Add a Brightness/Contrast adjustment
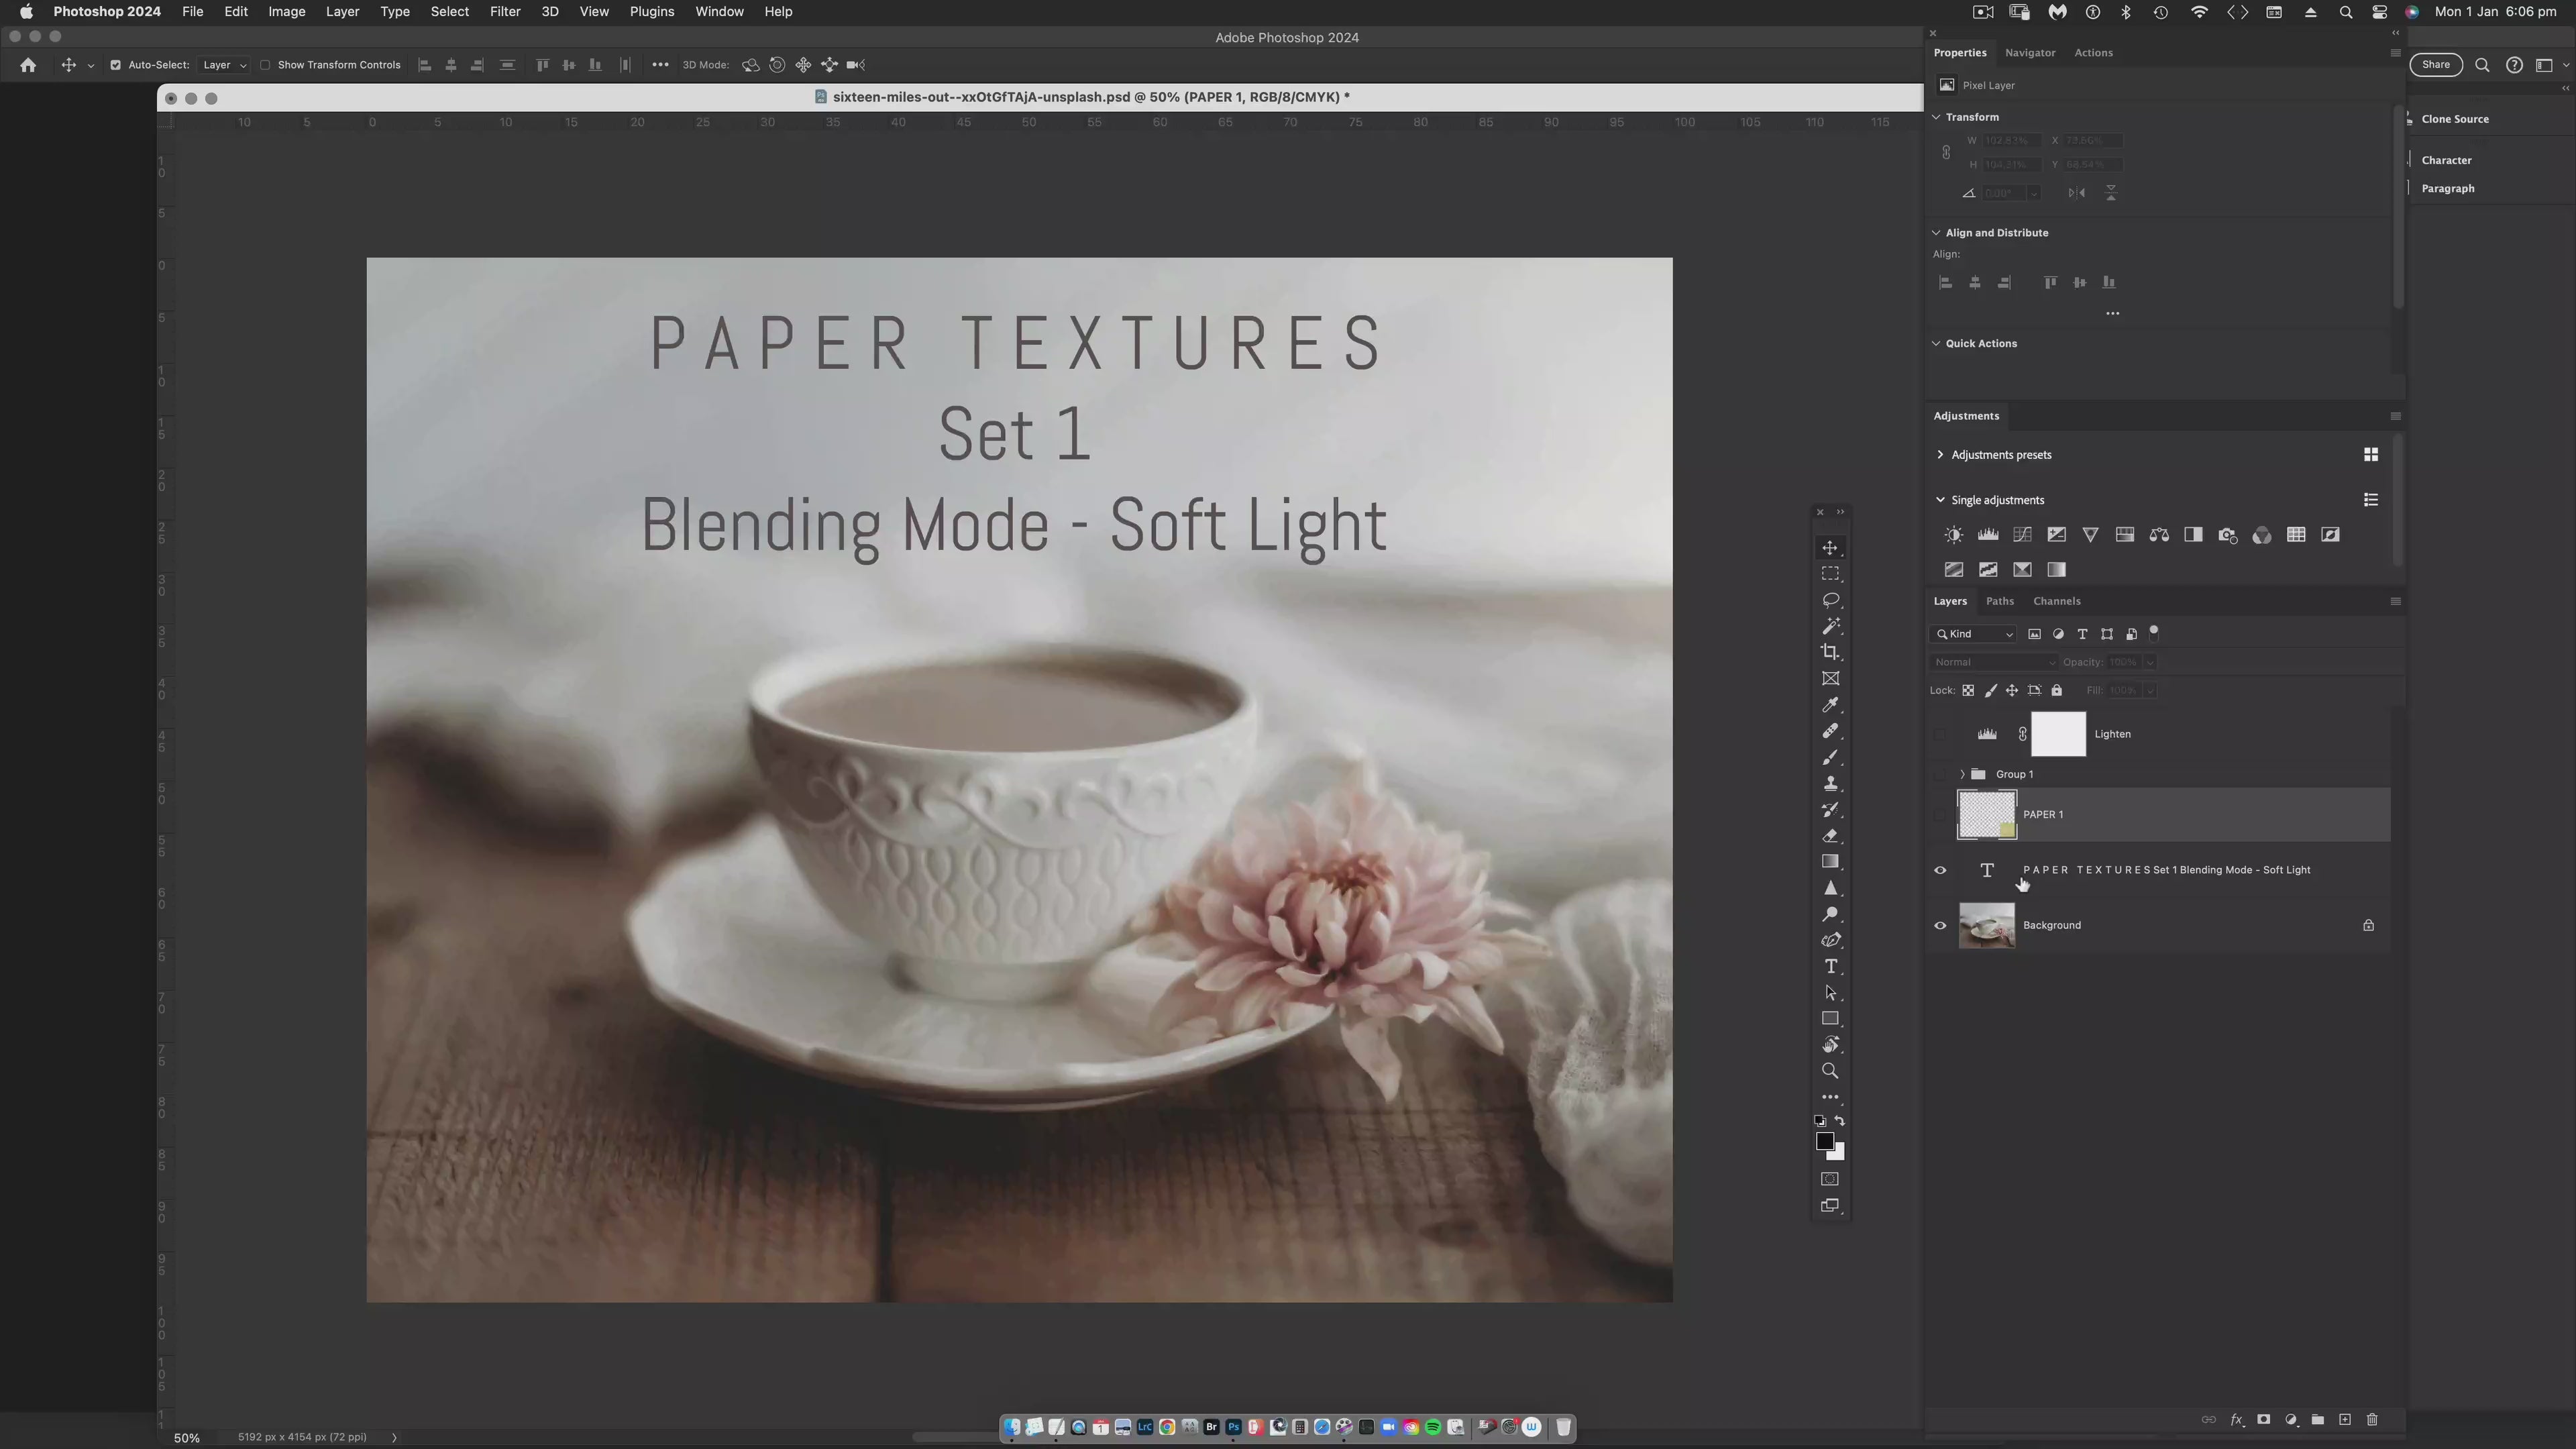Image resolution: width=2576 pixels, height=1449 pixels. [1953, 535]
